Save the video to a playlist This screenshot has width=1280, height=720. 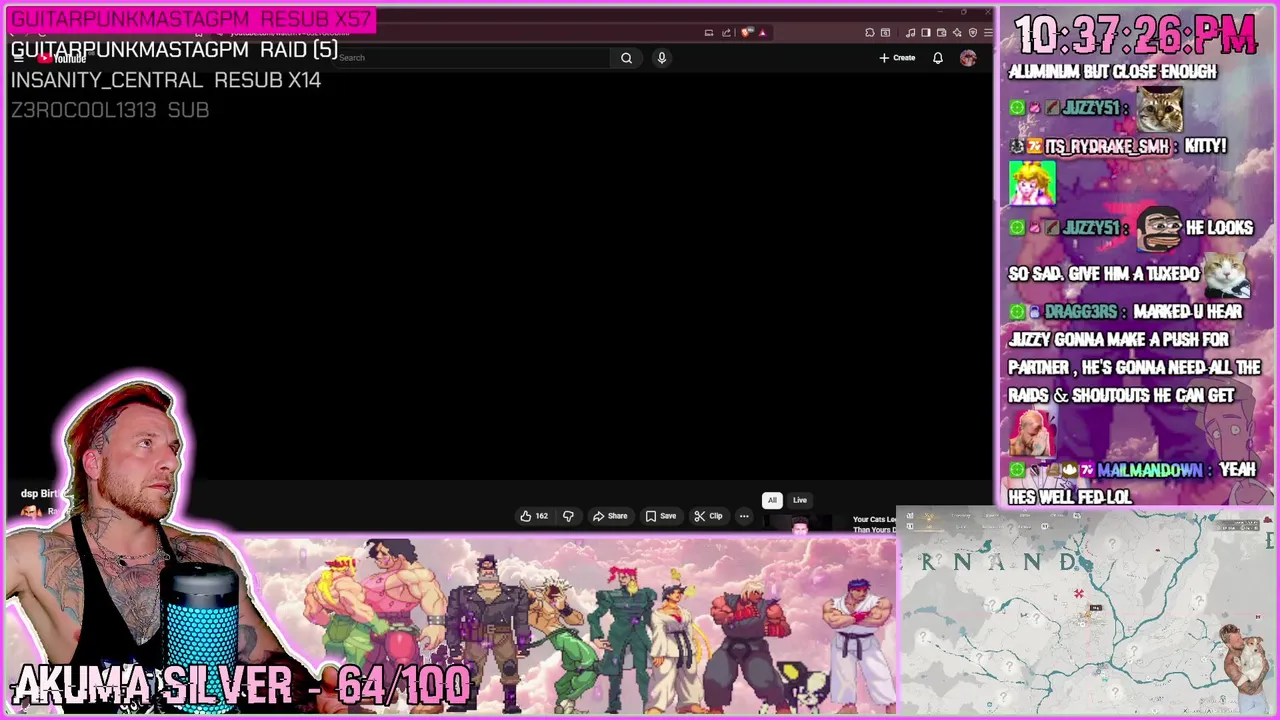(661, 516)
